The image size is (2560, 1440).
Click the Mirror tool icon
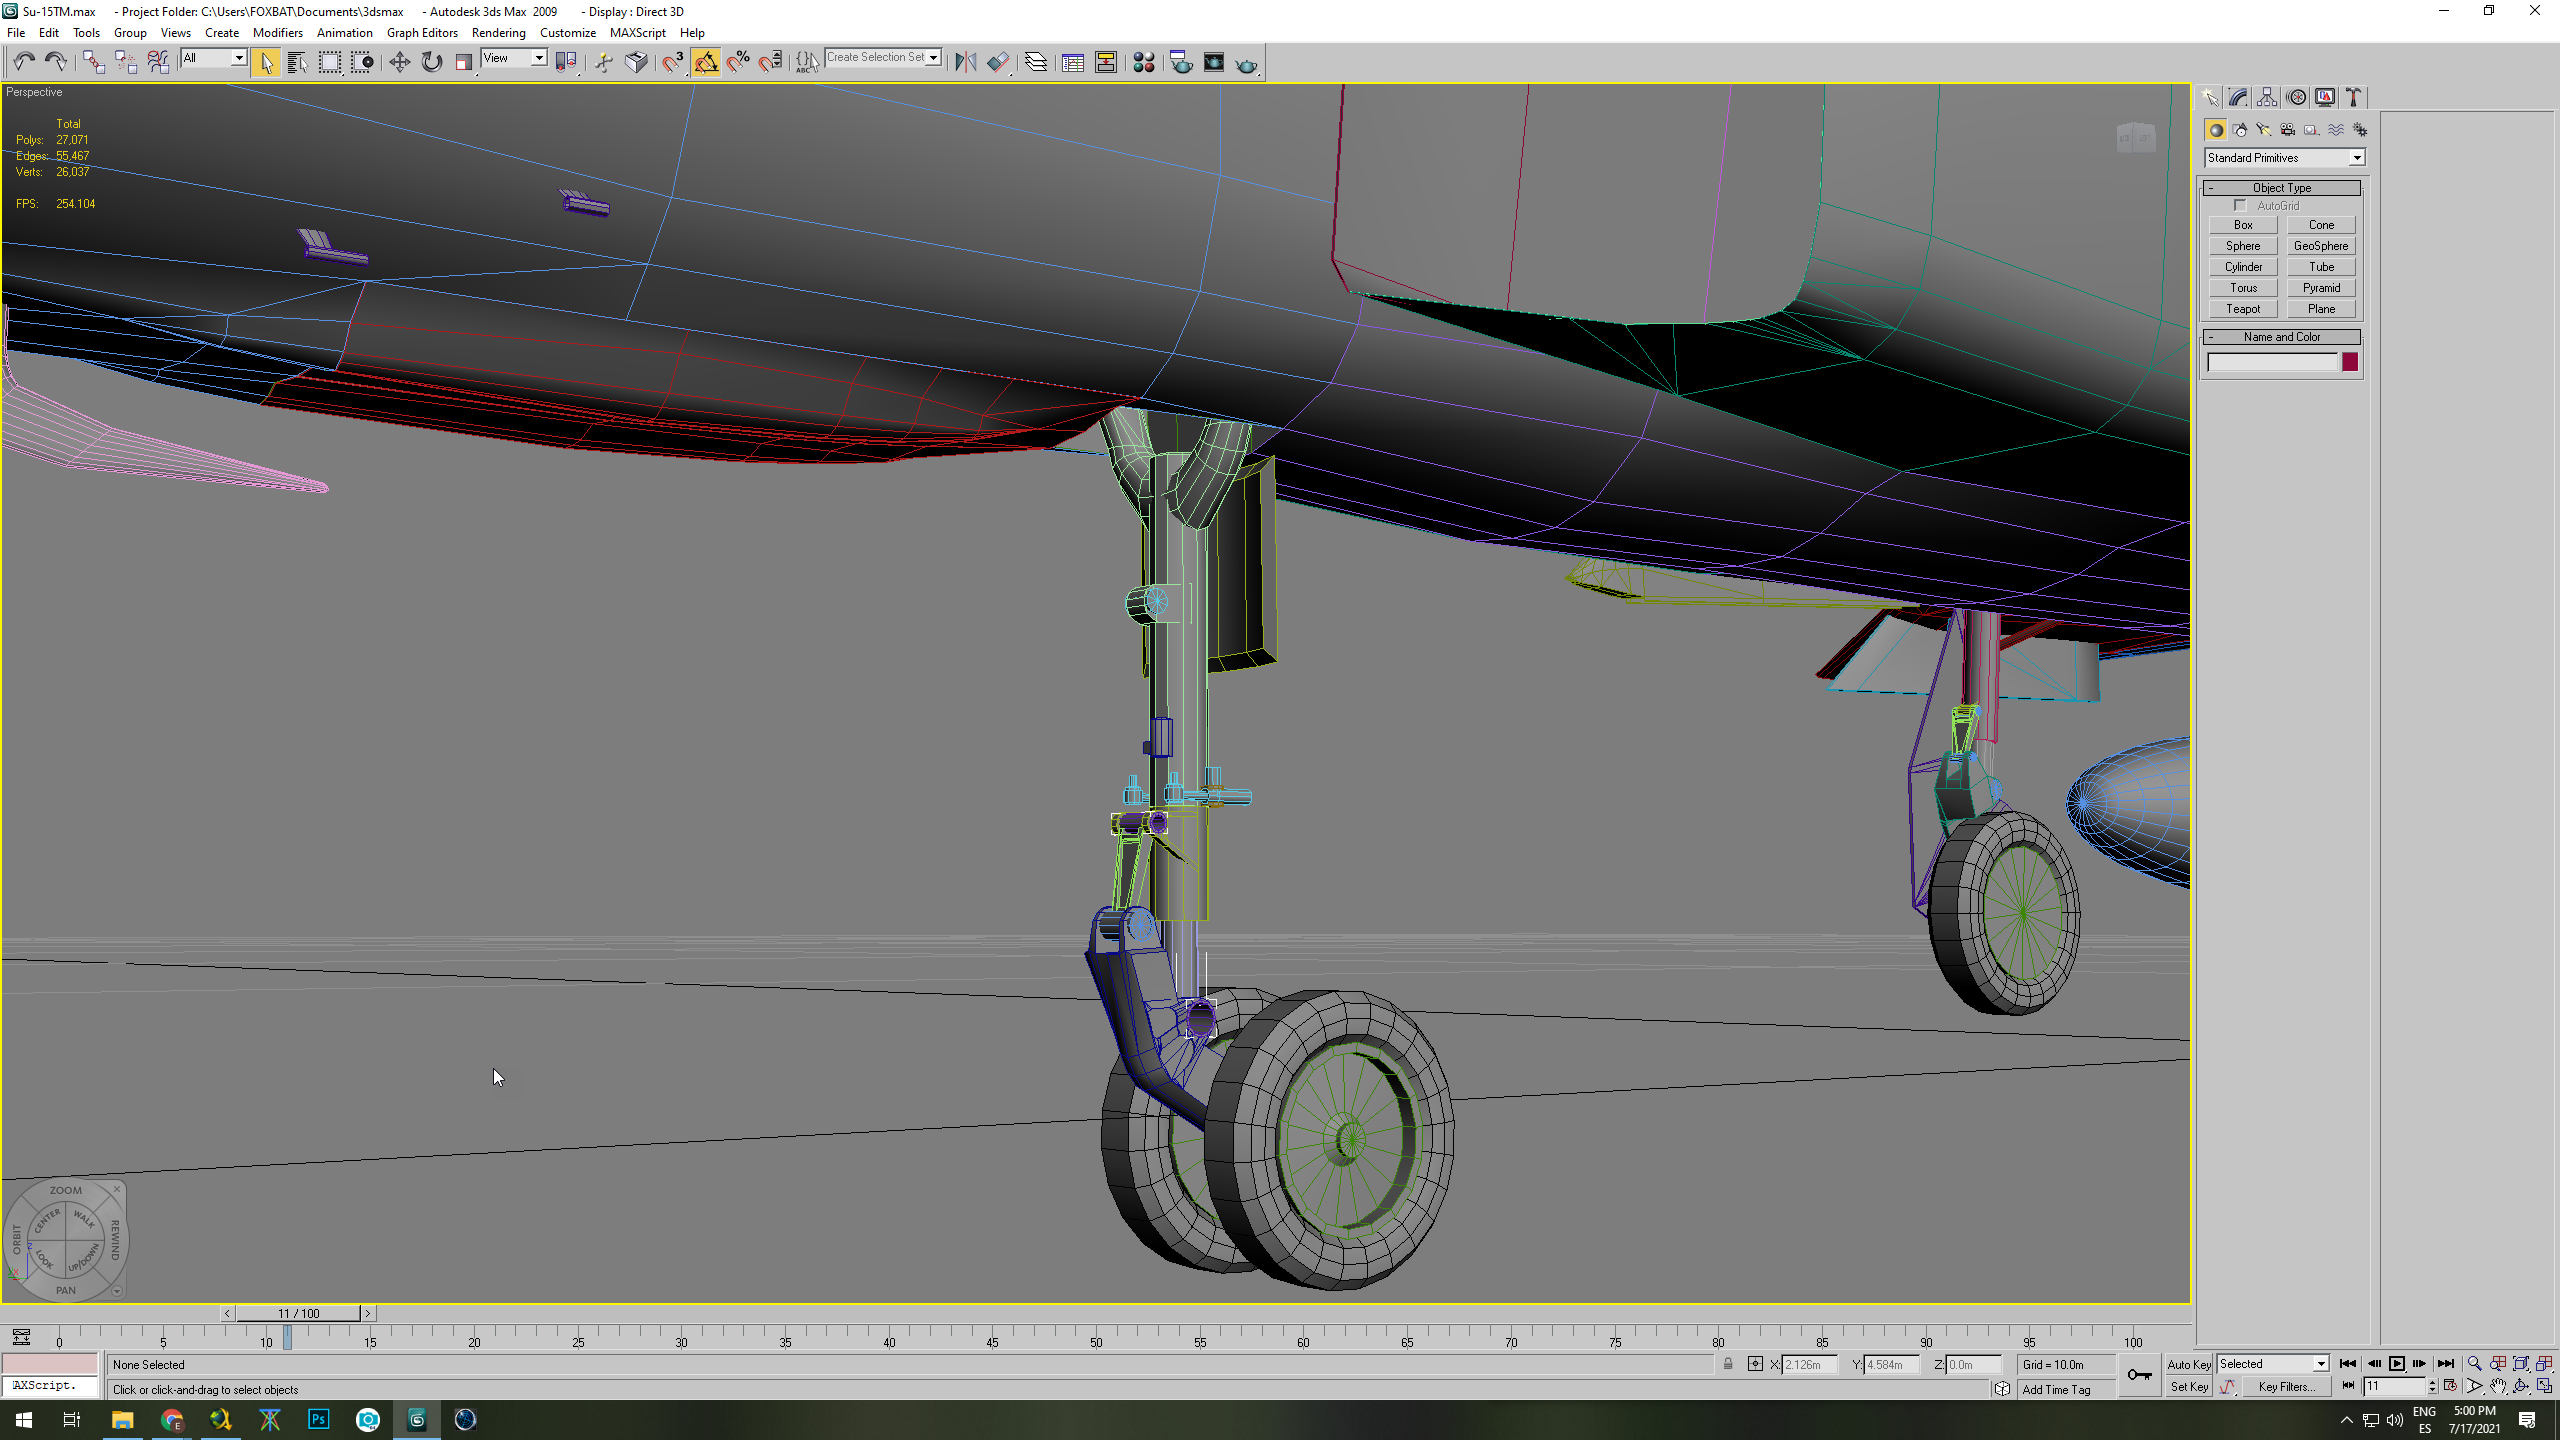[965, 62]
